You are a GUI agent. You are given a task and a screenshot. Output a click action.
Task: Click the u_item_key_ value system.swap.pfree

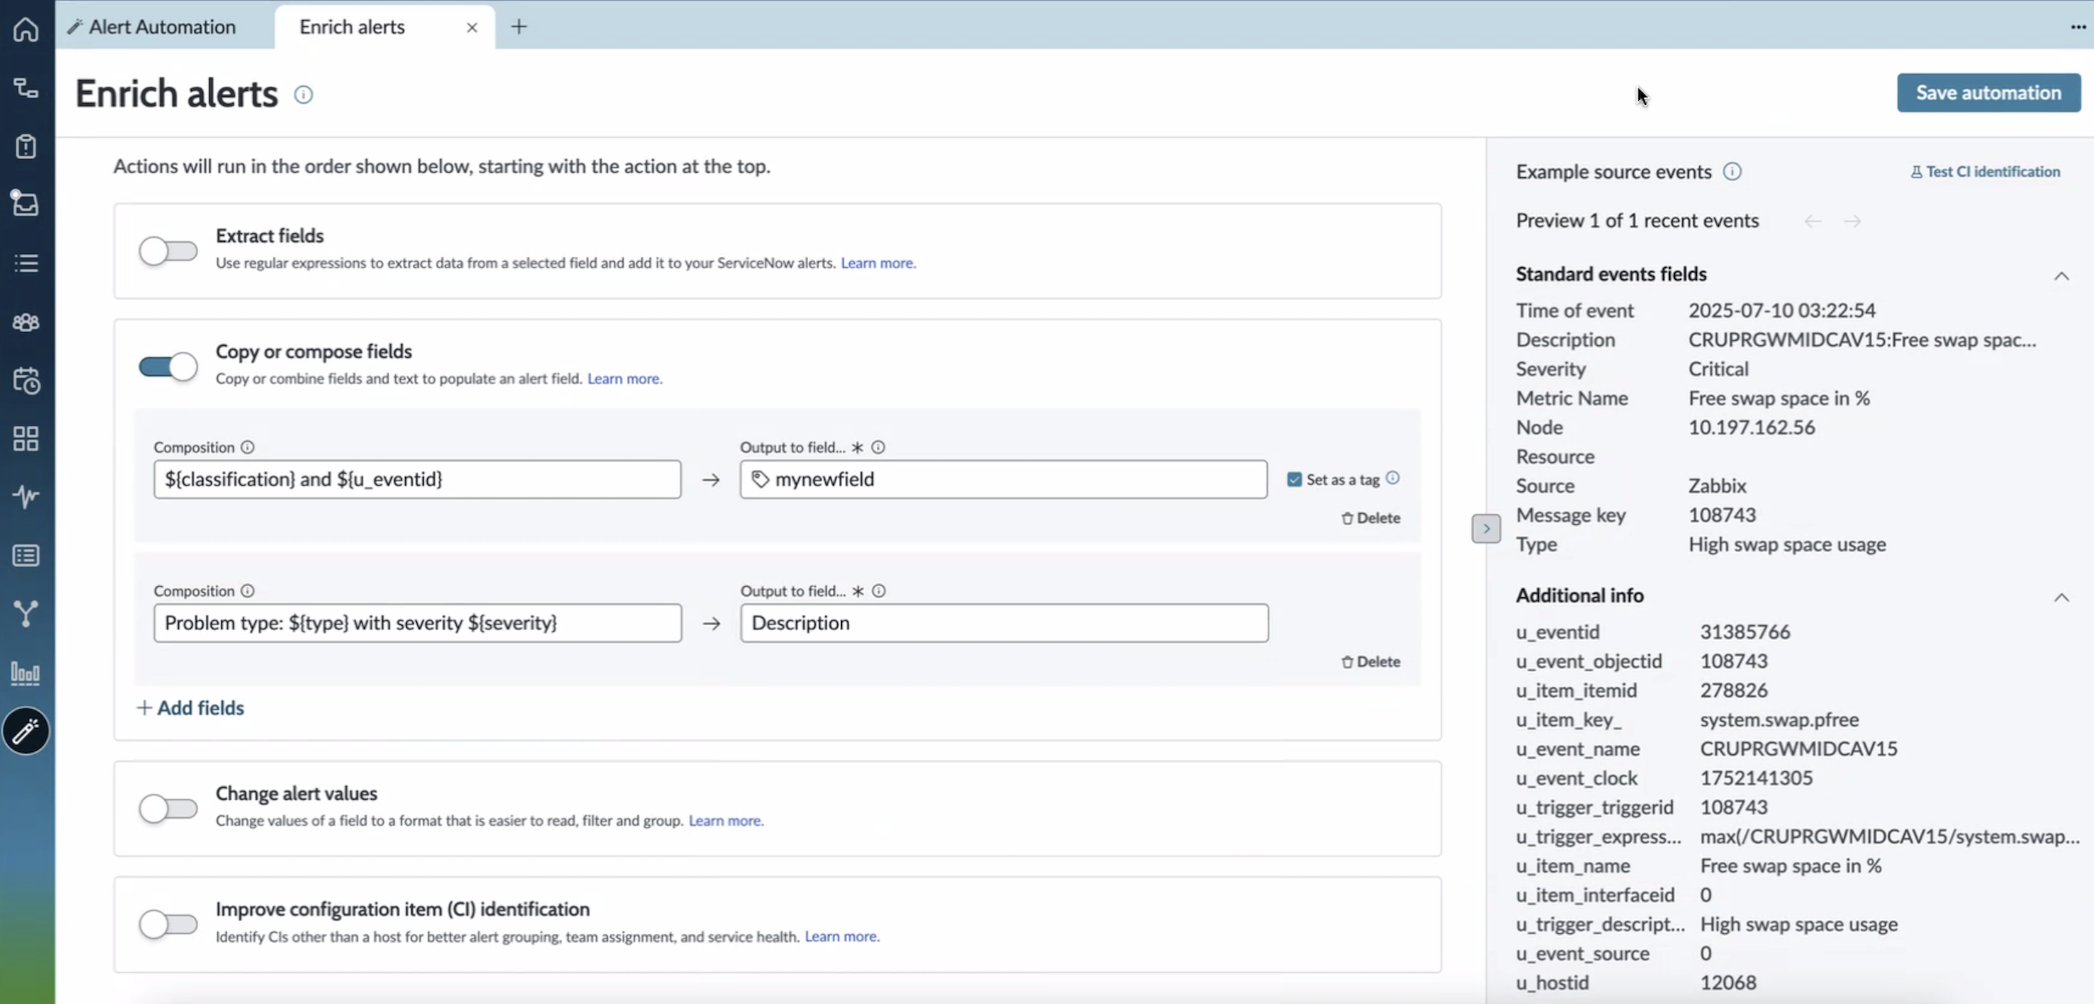1779,720
